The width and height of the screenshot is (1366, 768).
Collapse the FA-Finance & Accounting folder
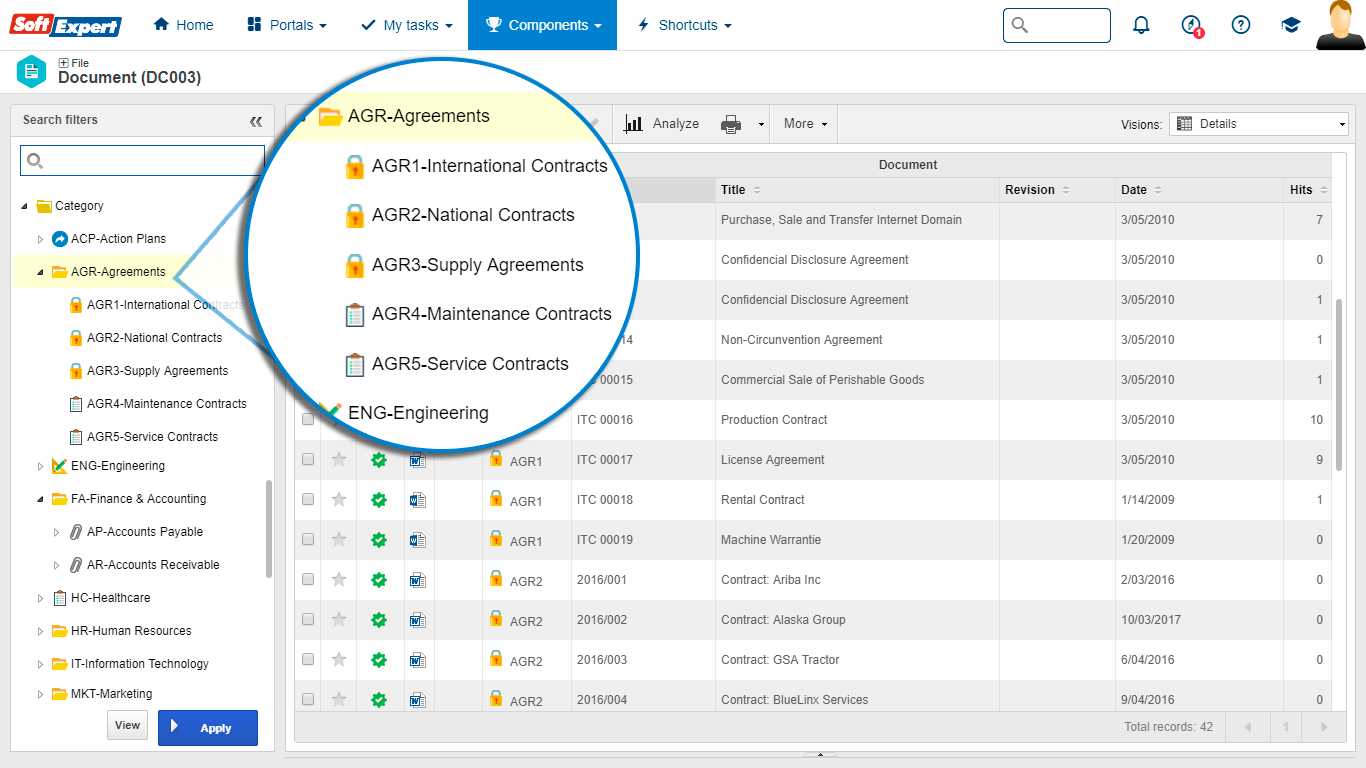coord(41,499)
